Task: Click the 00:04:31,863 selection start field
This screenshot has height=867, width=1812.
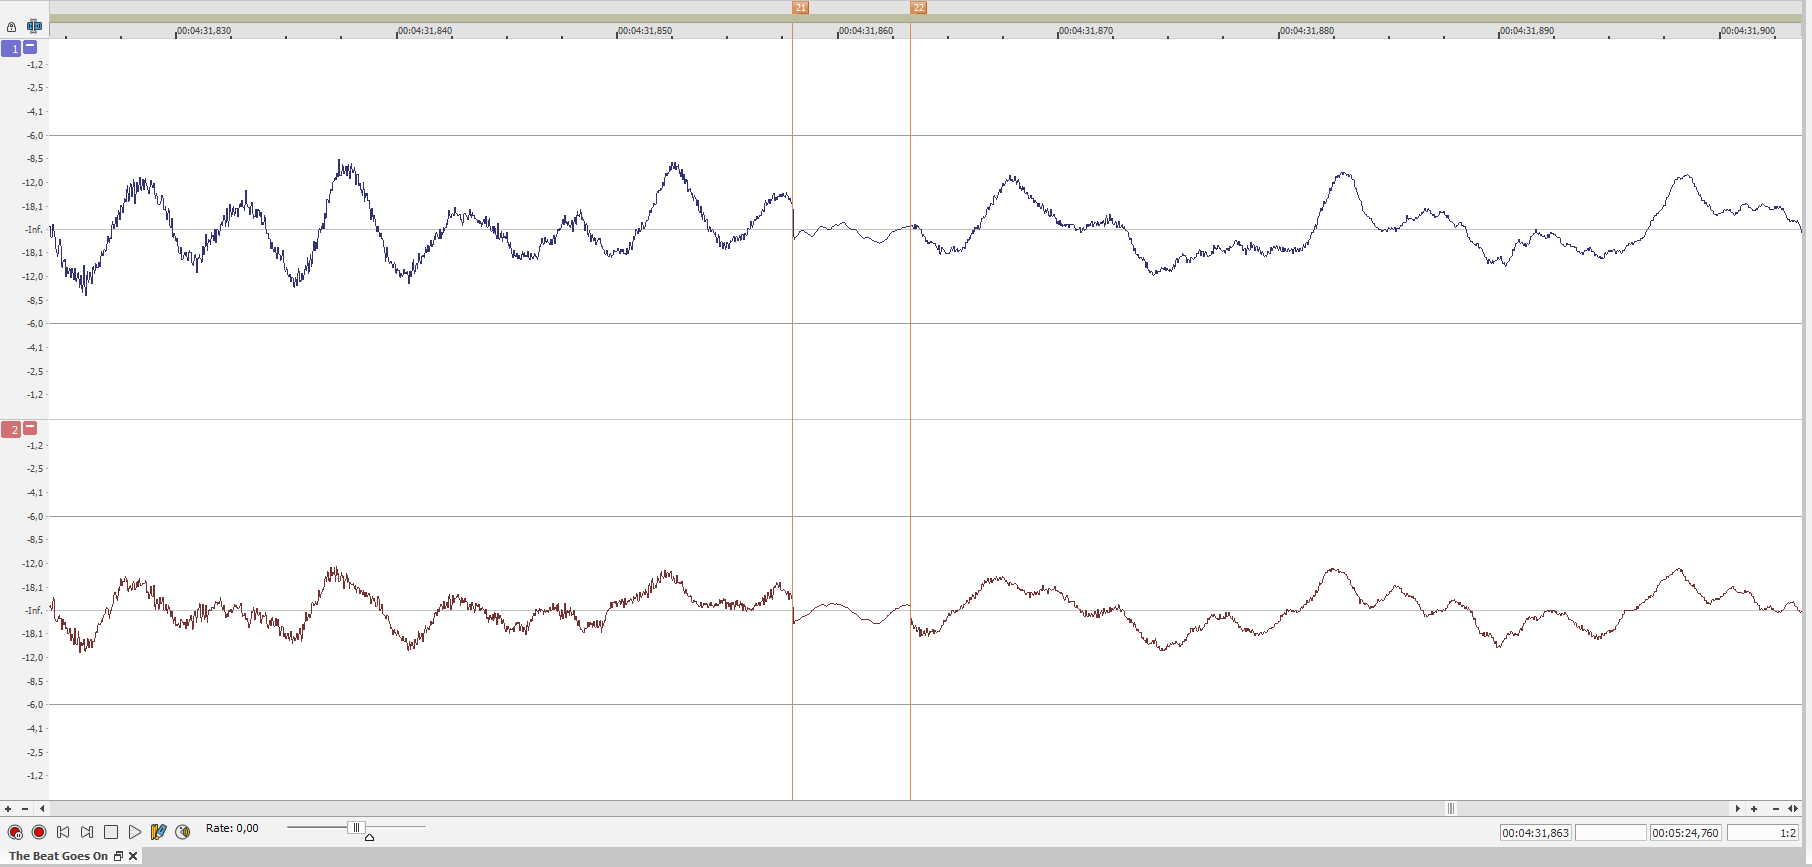Action: (x=1535, y=833)
